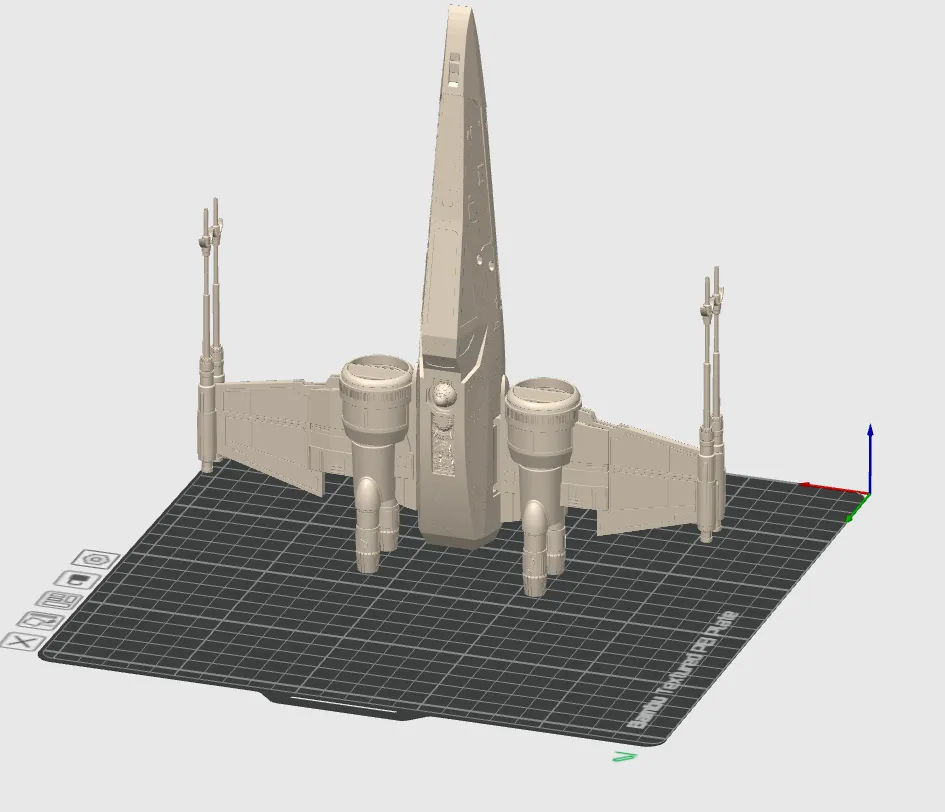
Task: Click the arrange objects on plate icon
Action: (x=58, y=600)
